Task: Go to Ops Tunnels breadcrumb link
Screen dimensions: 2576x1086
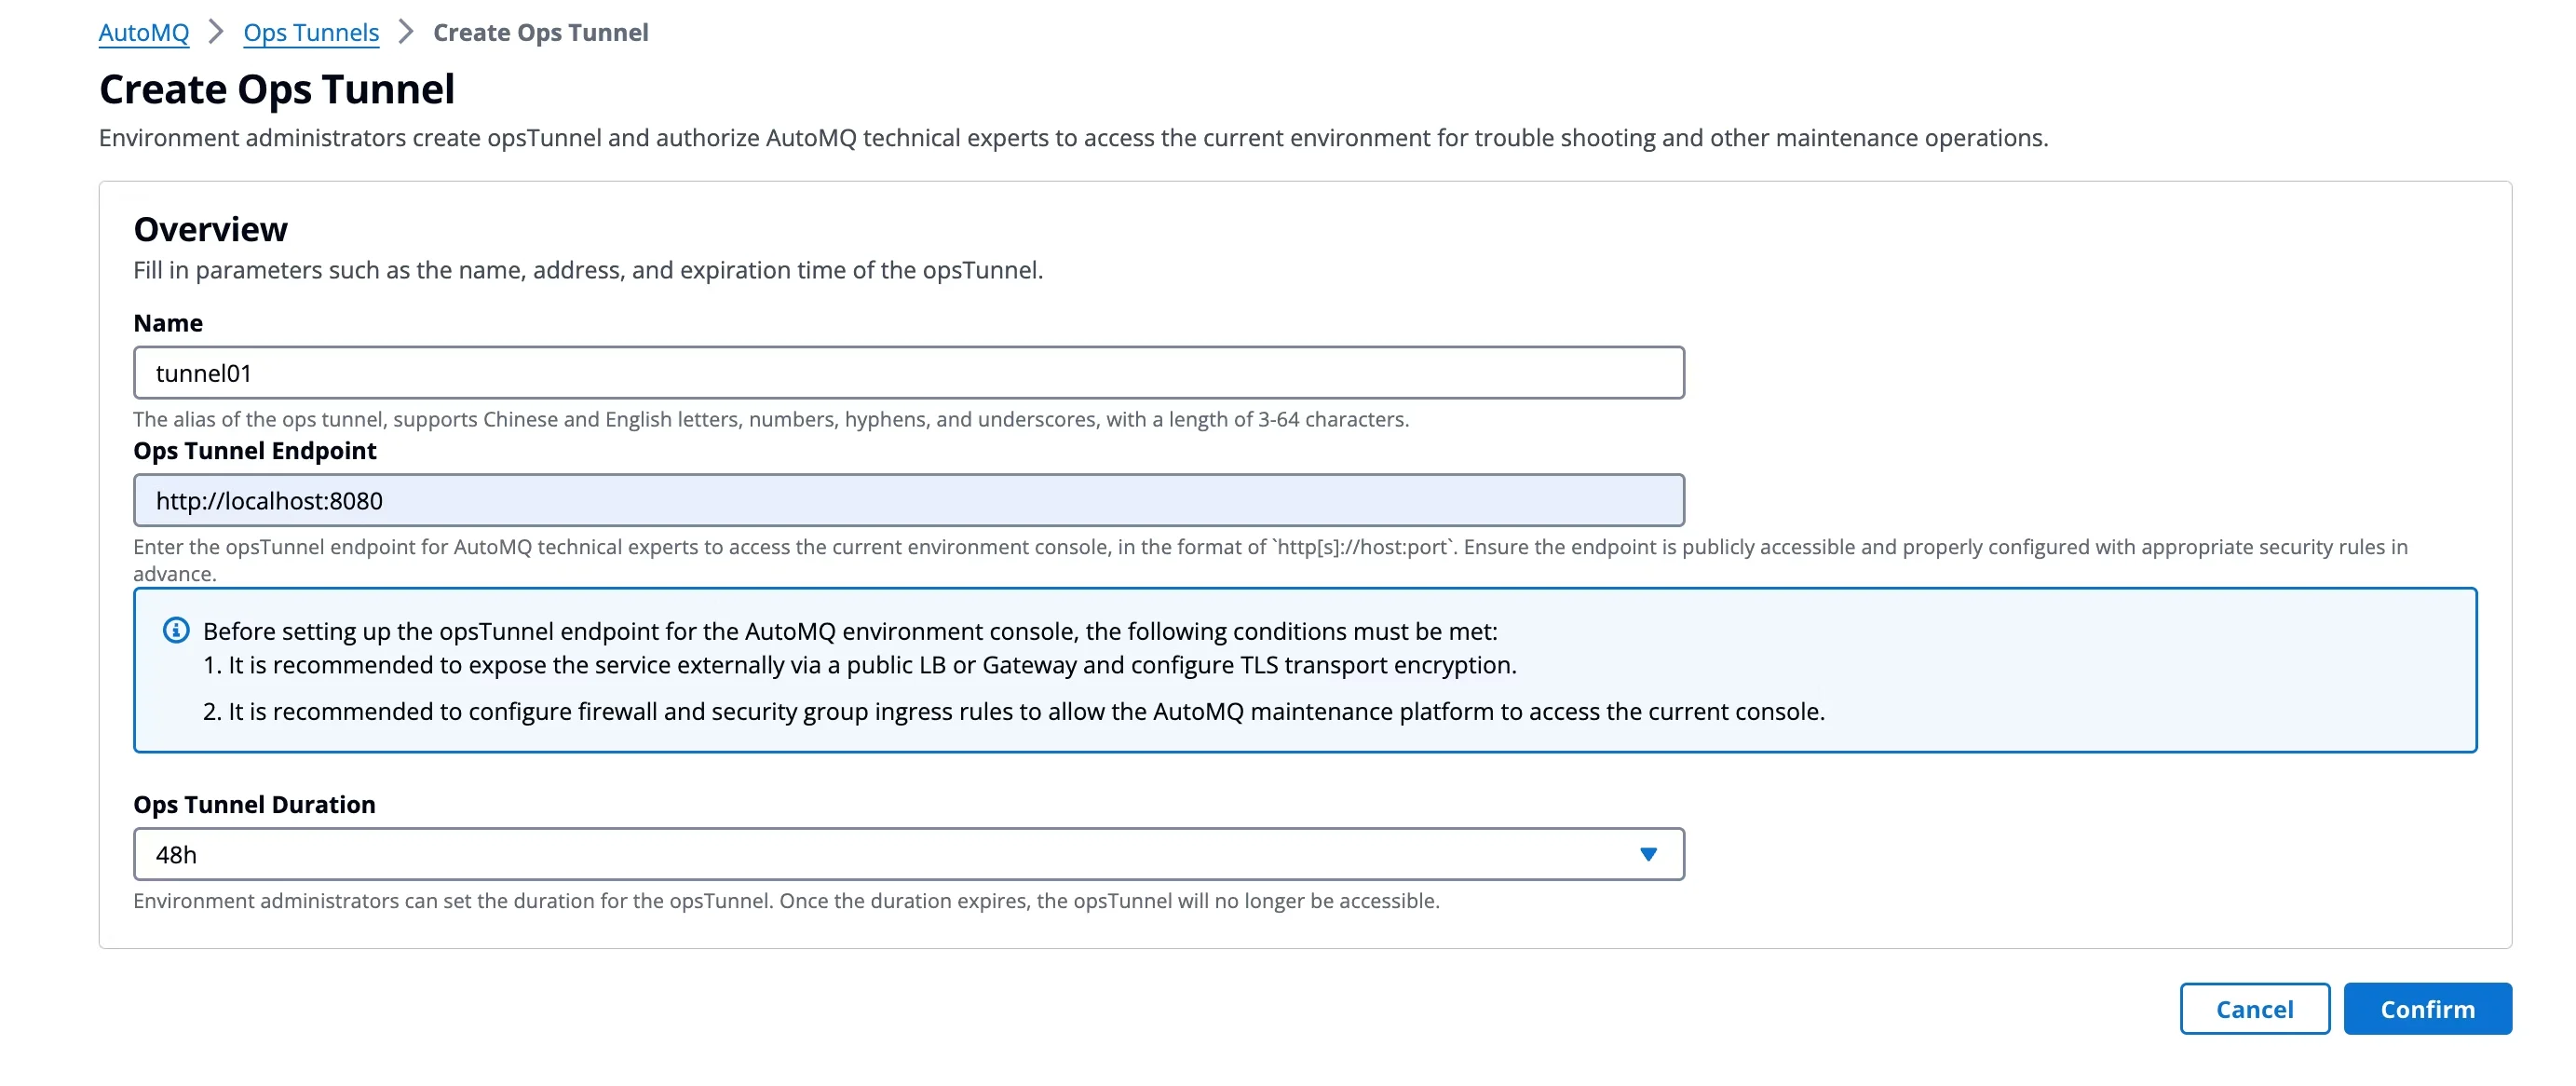Action: tap(311, 32)
